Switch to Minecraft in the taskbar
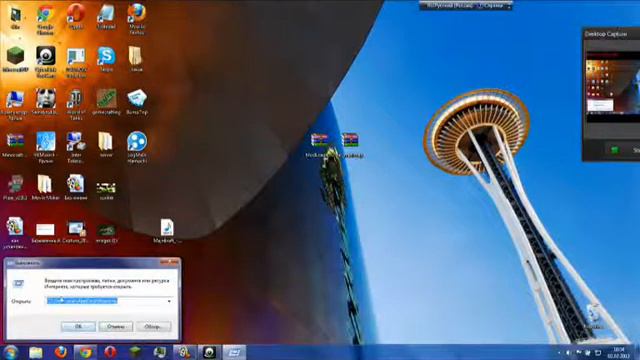The width and height of the screenshot is (640, 360). click(x=135, y=352)
